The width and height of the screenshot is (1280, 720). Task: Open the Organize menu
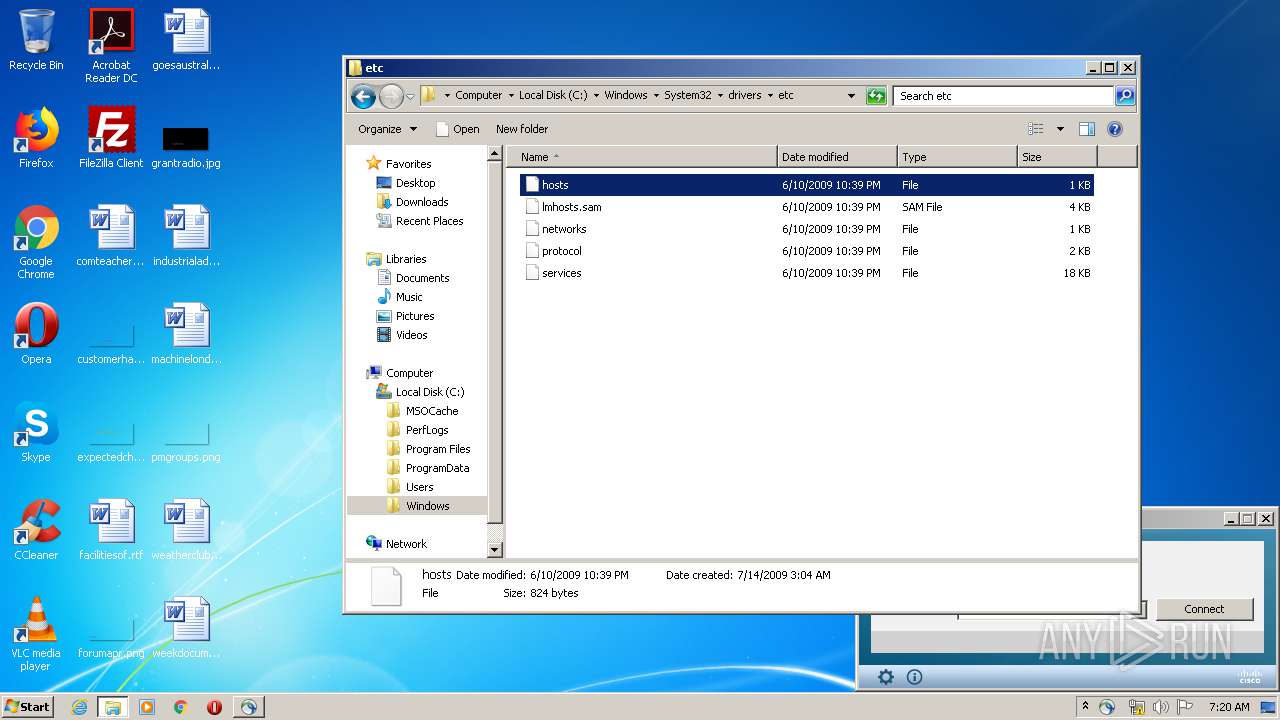click(x=388, y=129)
